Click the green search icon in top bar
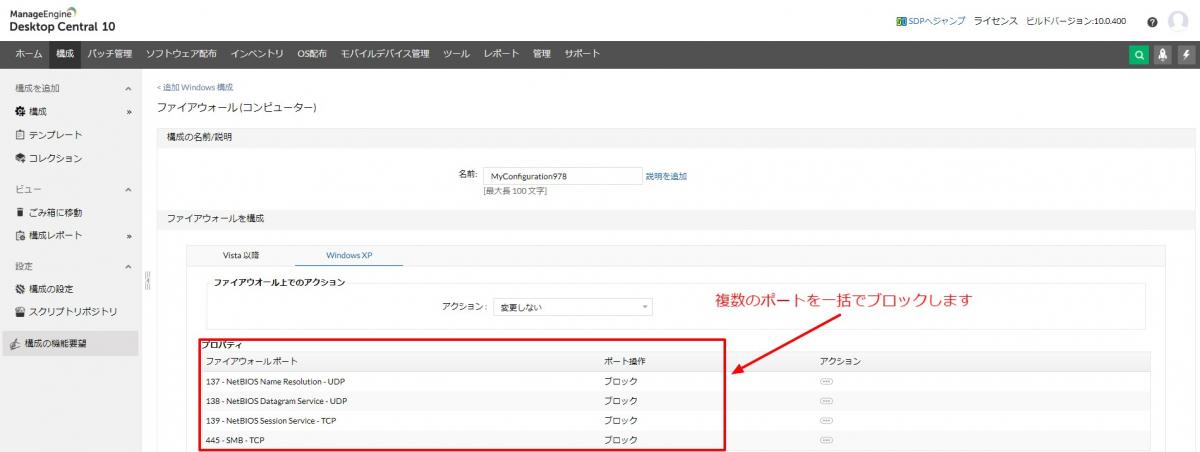The image size is (1200, 452). (1139, 55)
